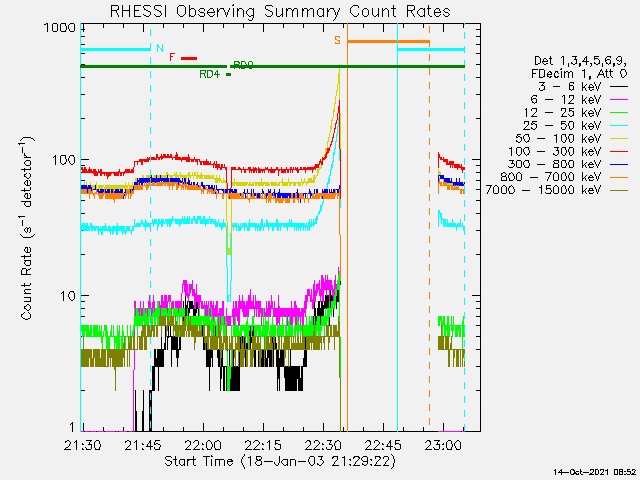Click the y-axis tick value "10"
640x480 pixels.
click(69, 296)
